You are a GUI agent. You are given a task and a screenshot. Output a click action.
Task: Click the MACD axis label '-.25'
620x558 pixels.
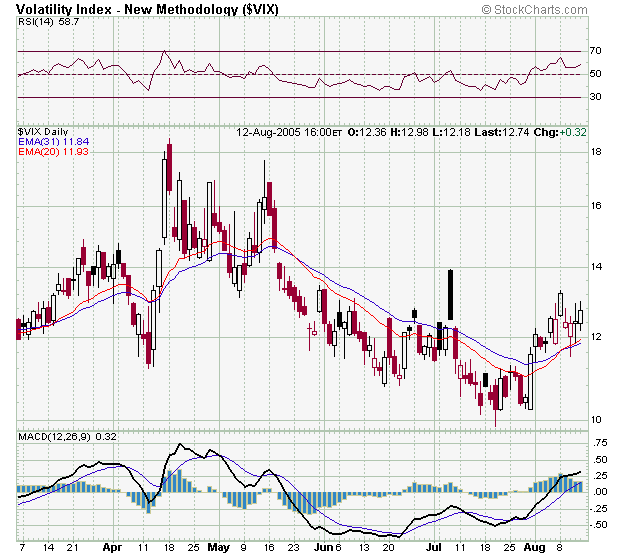tap(598, 509)
